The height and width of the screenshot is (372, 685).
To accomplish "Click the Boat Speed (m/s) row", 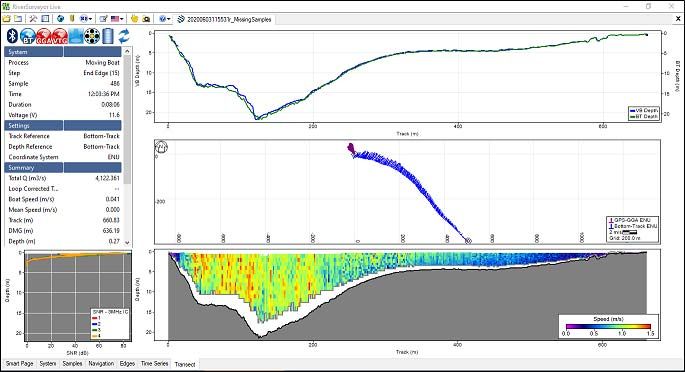I will [x=64, y=199].
